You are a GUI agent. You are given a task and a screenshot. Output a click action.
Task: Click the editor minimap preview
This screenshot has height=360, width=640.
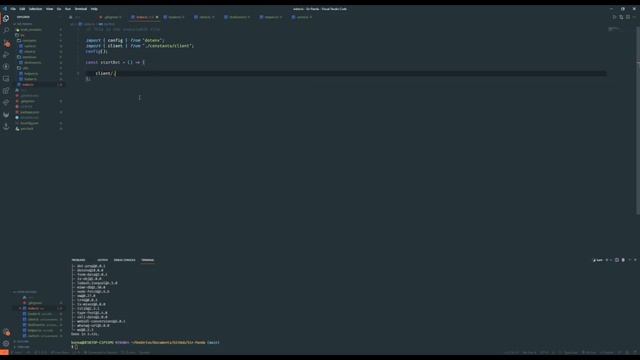614,29
